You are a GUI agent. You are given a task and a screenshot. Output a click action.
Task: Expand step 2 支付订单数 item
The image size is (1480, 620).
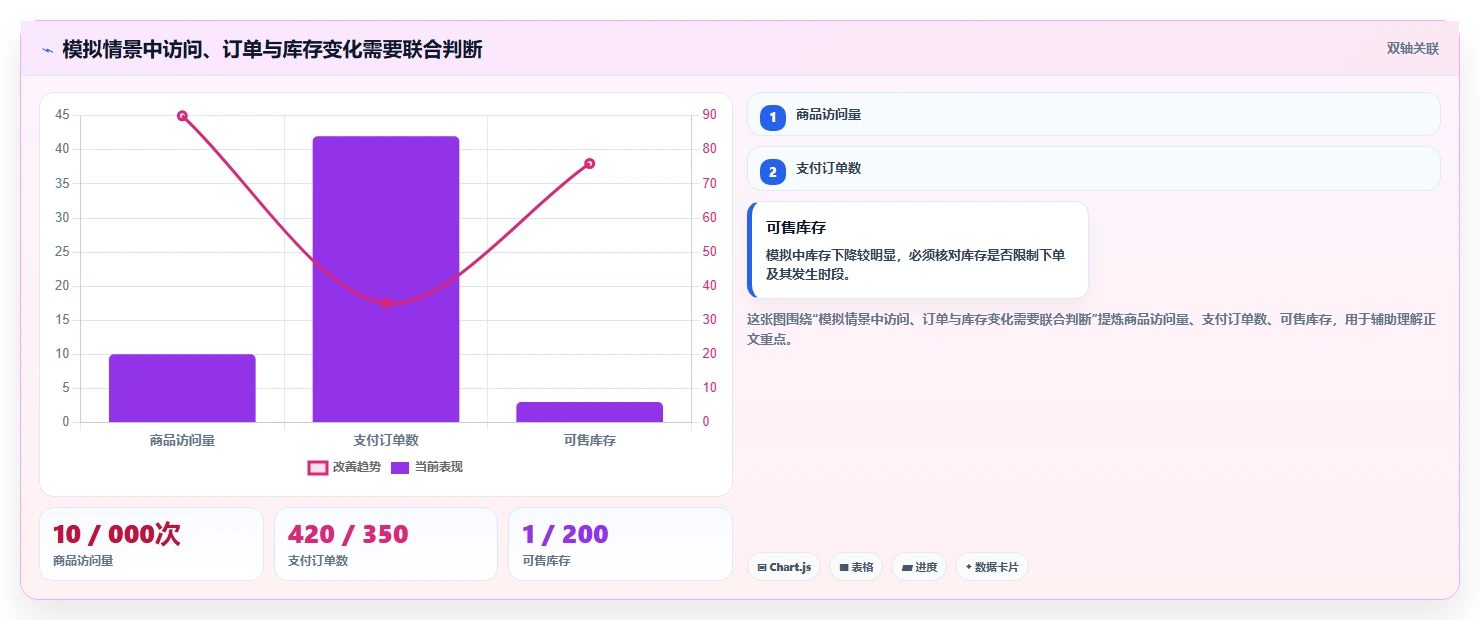pyautogui.click(x=1093, y=168)
